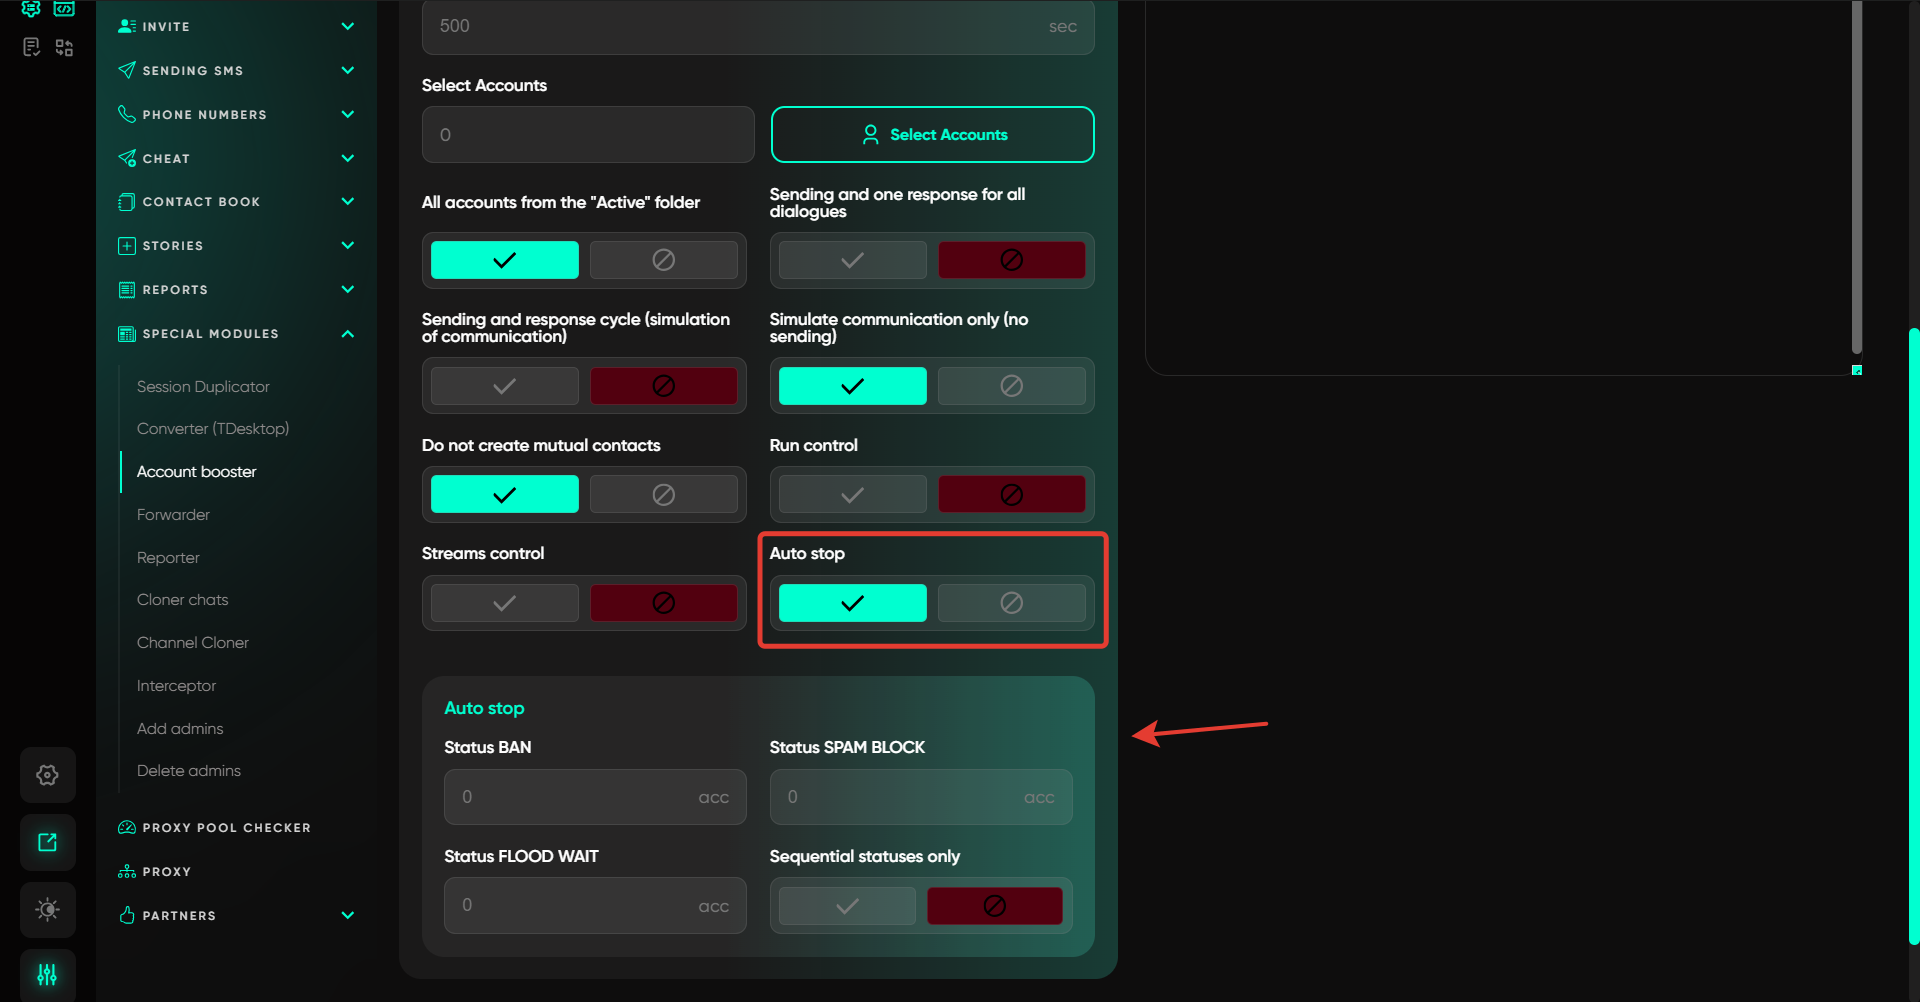Click the external link icon button
The height and width of the screenshot is (1002, 1920).
click(47, 842)
